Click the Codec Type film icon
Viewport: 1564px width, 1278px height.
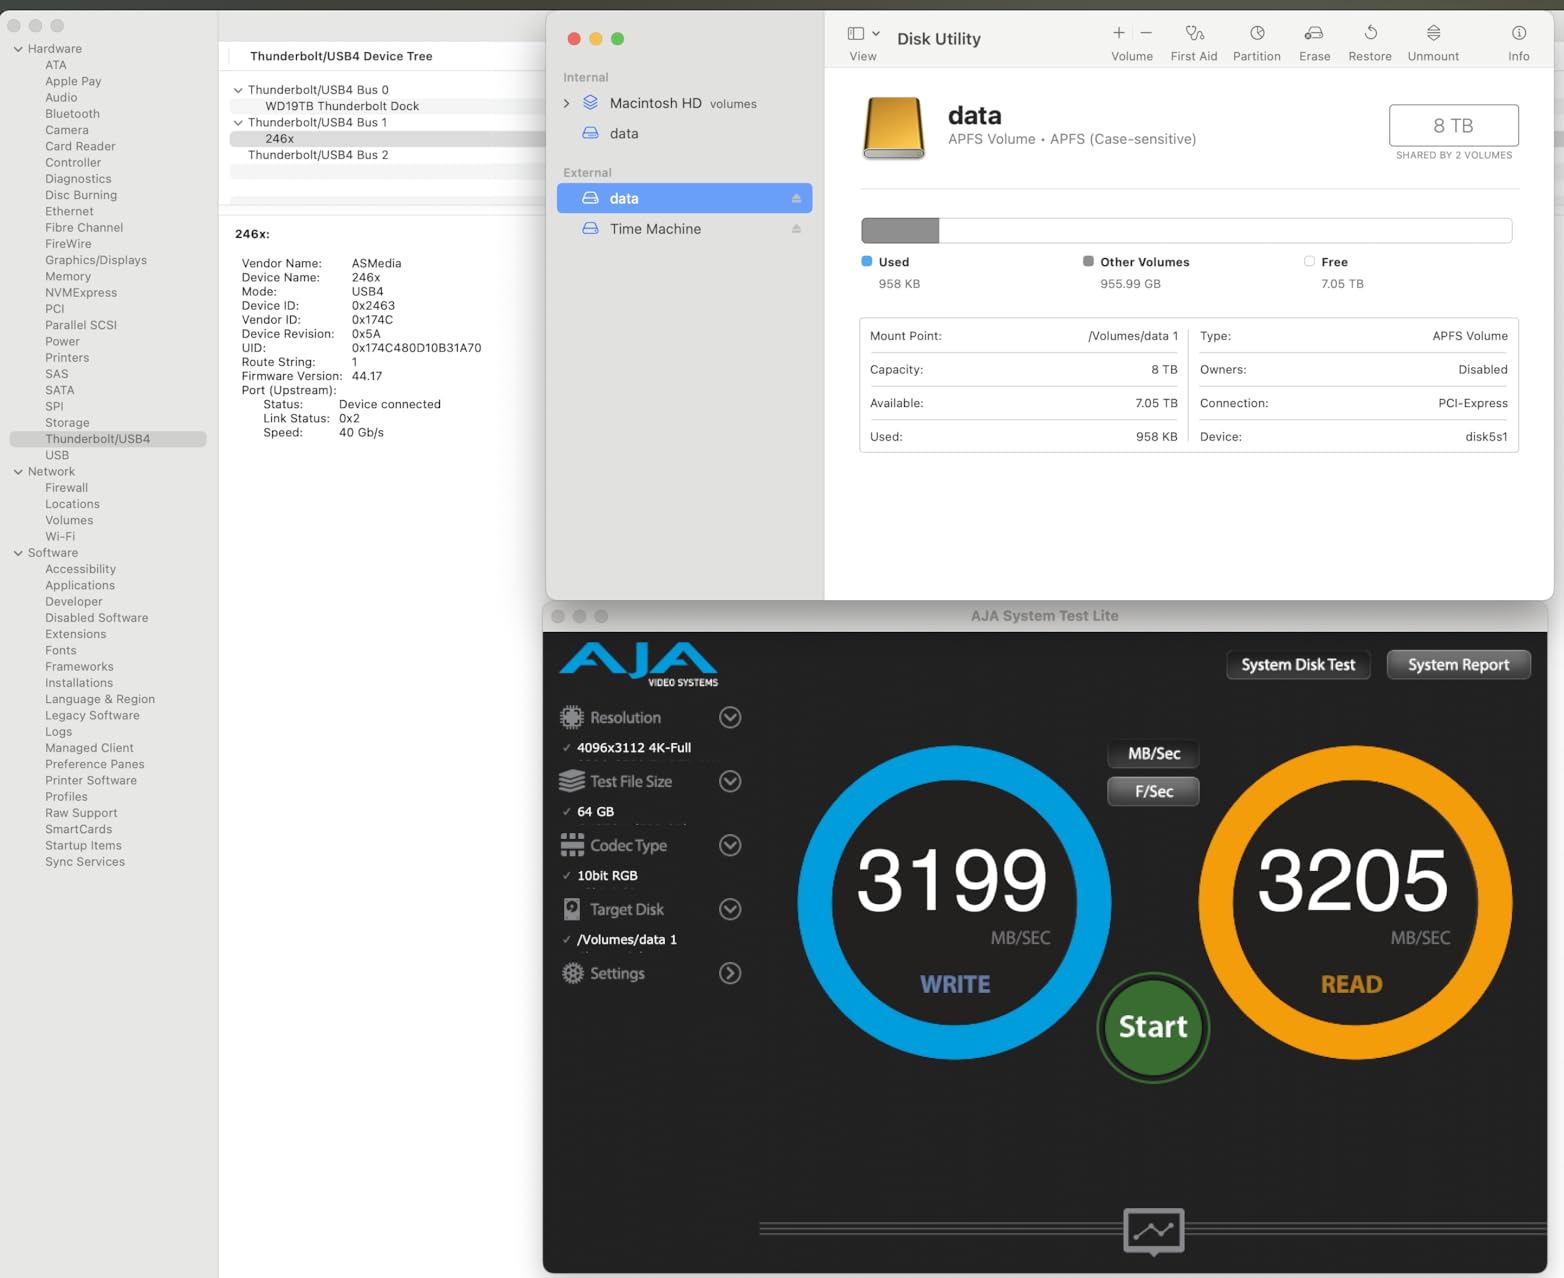(572, 845)
